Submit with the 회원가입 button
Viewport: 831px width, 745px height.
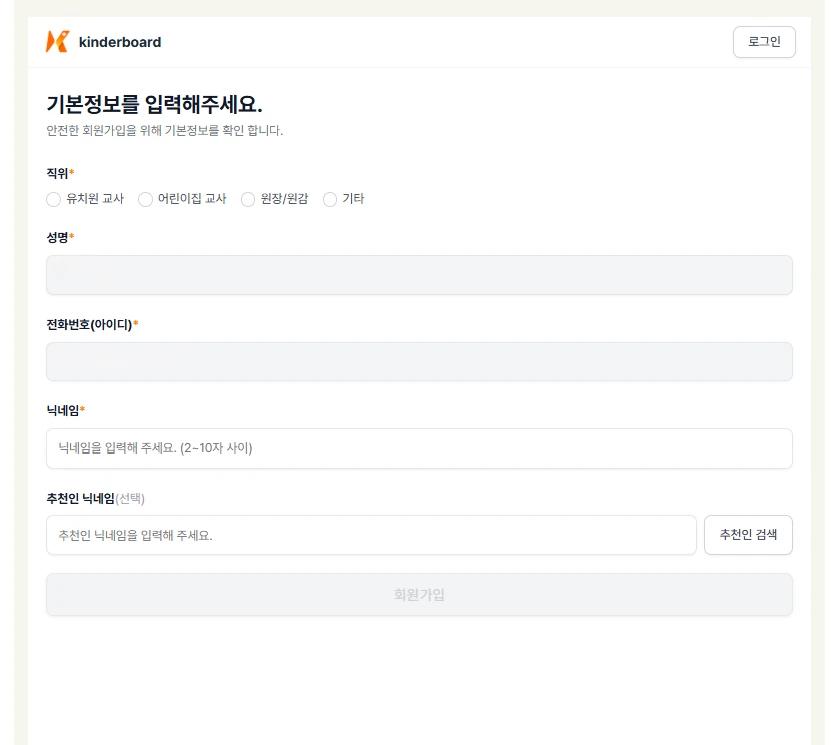419,595
